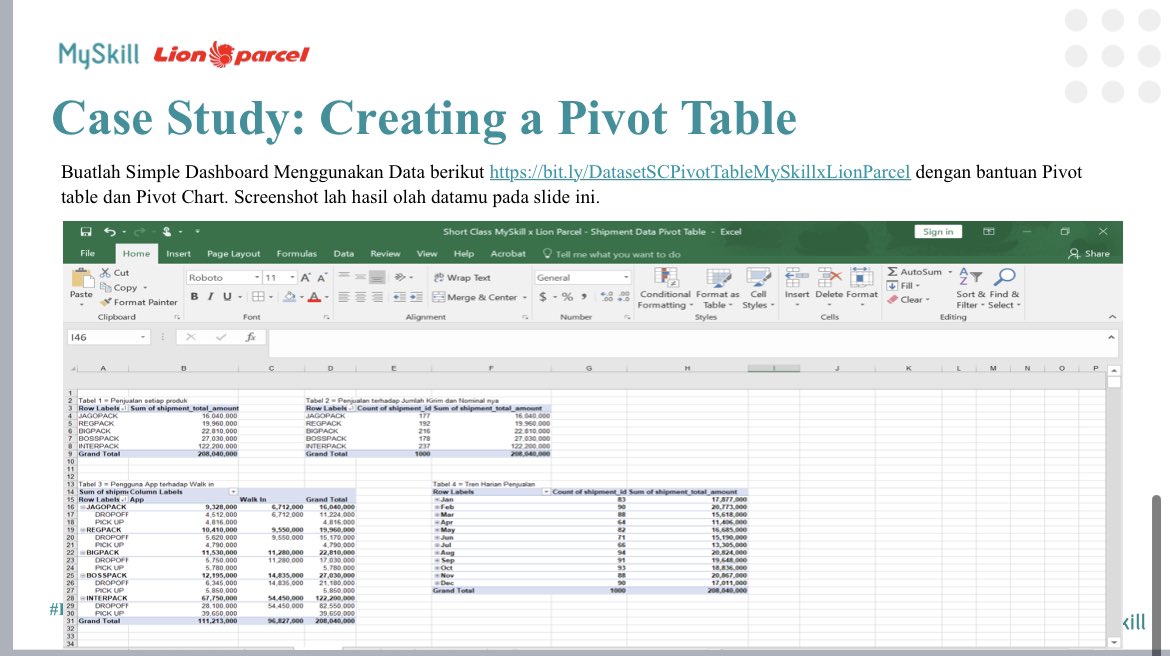Click the Paste clipboard icon

coord(81,278)
